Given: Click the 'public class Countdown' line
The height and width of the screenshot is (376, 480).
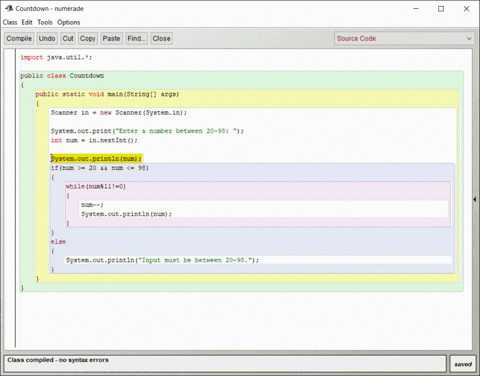Looking at the screenshot, I should coord(62,76).
